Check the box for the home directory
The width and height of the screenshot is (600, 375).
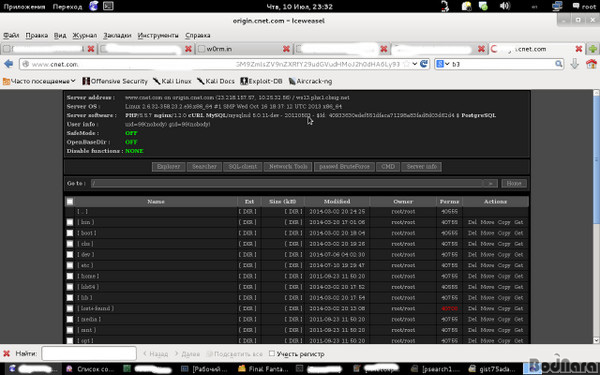click(x=70, y=276)
